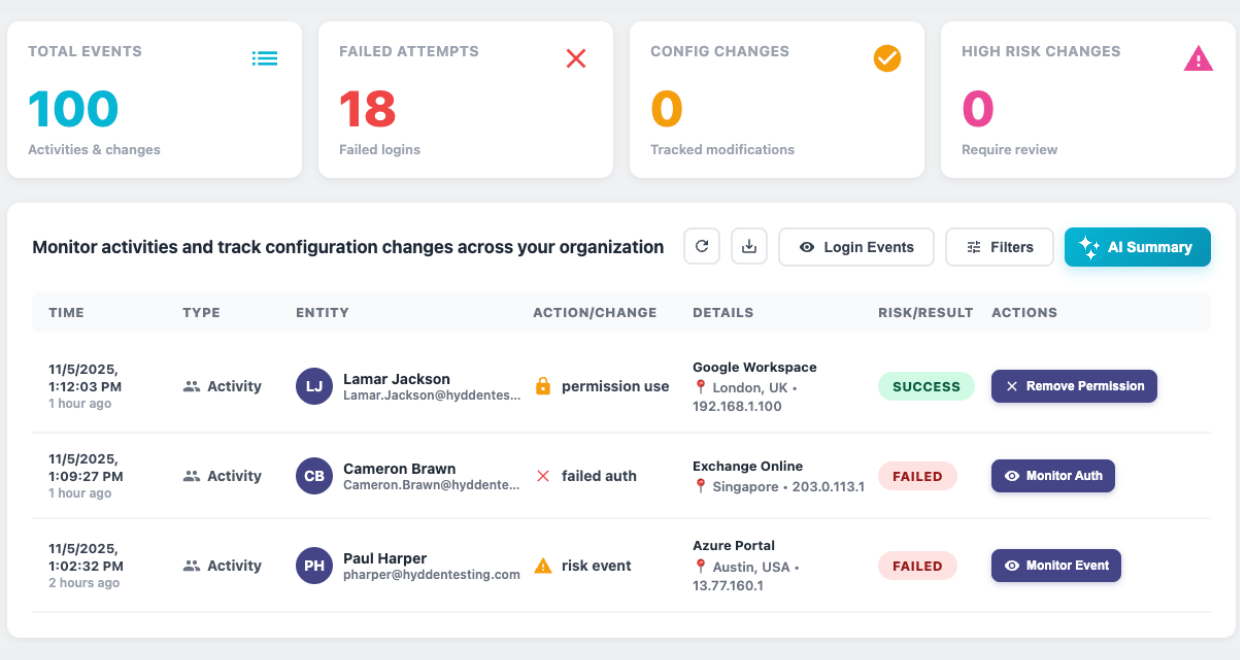
Task: Click the PH avatar for Paul Harper
Action: pos(314,566)
